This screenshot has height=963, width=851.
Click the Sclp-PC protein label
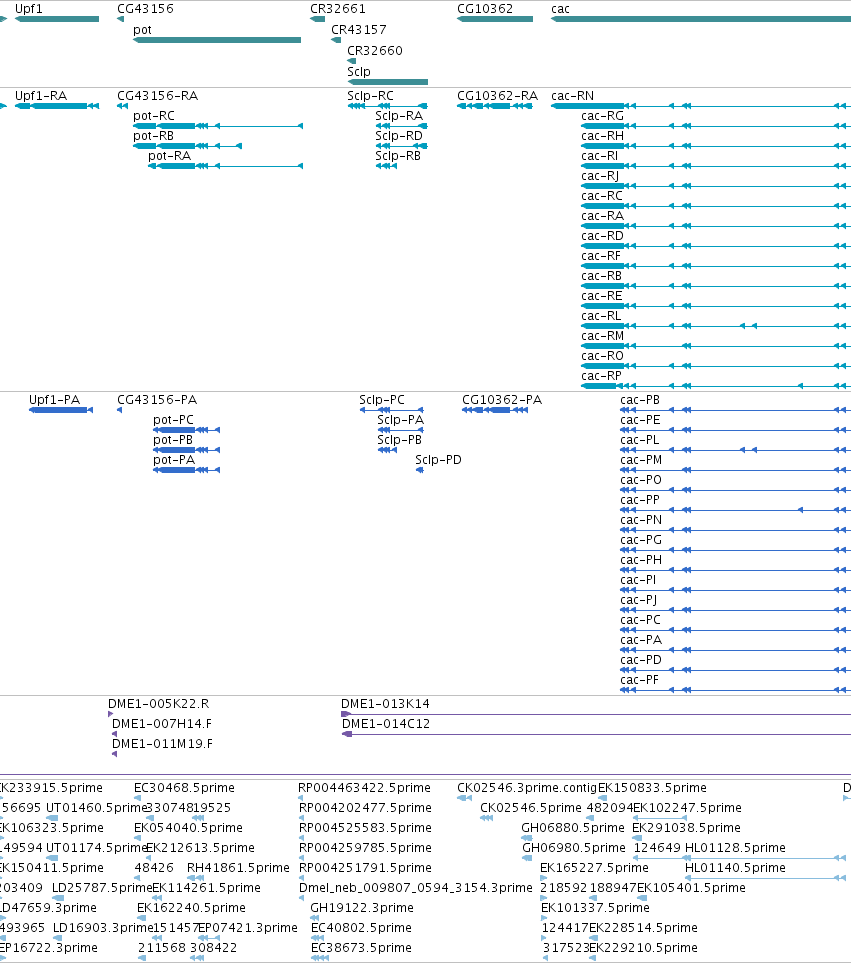(382, 400)
